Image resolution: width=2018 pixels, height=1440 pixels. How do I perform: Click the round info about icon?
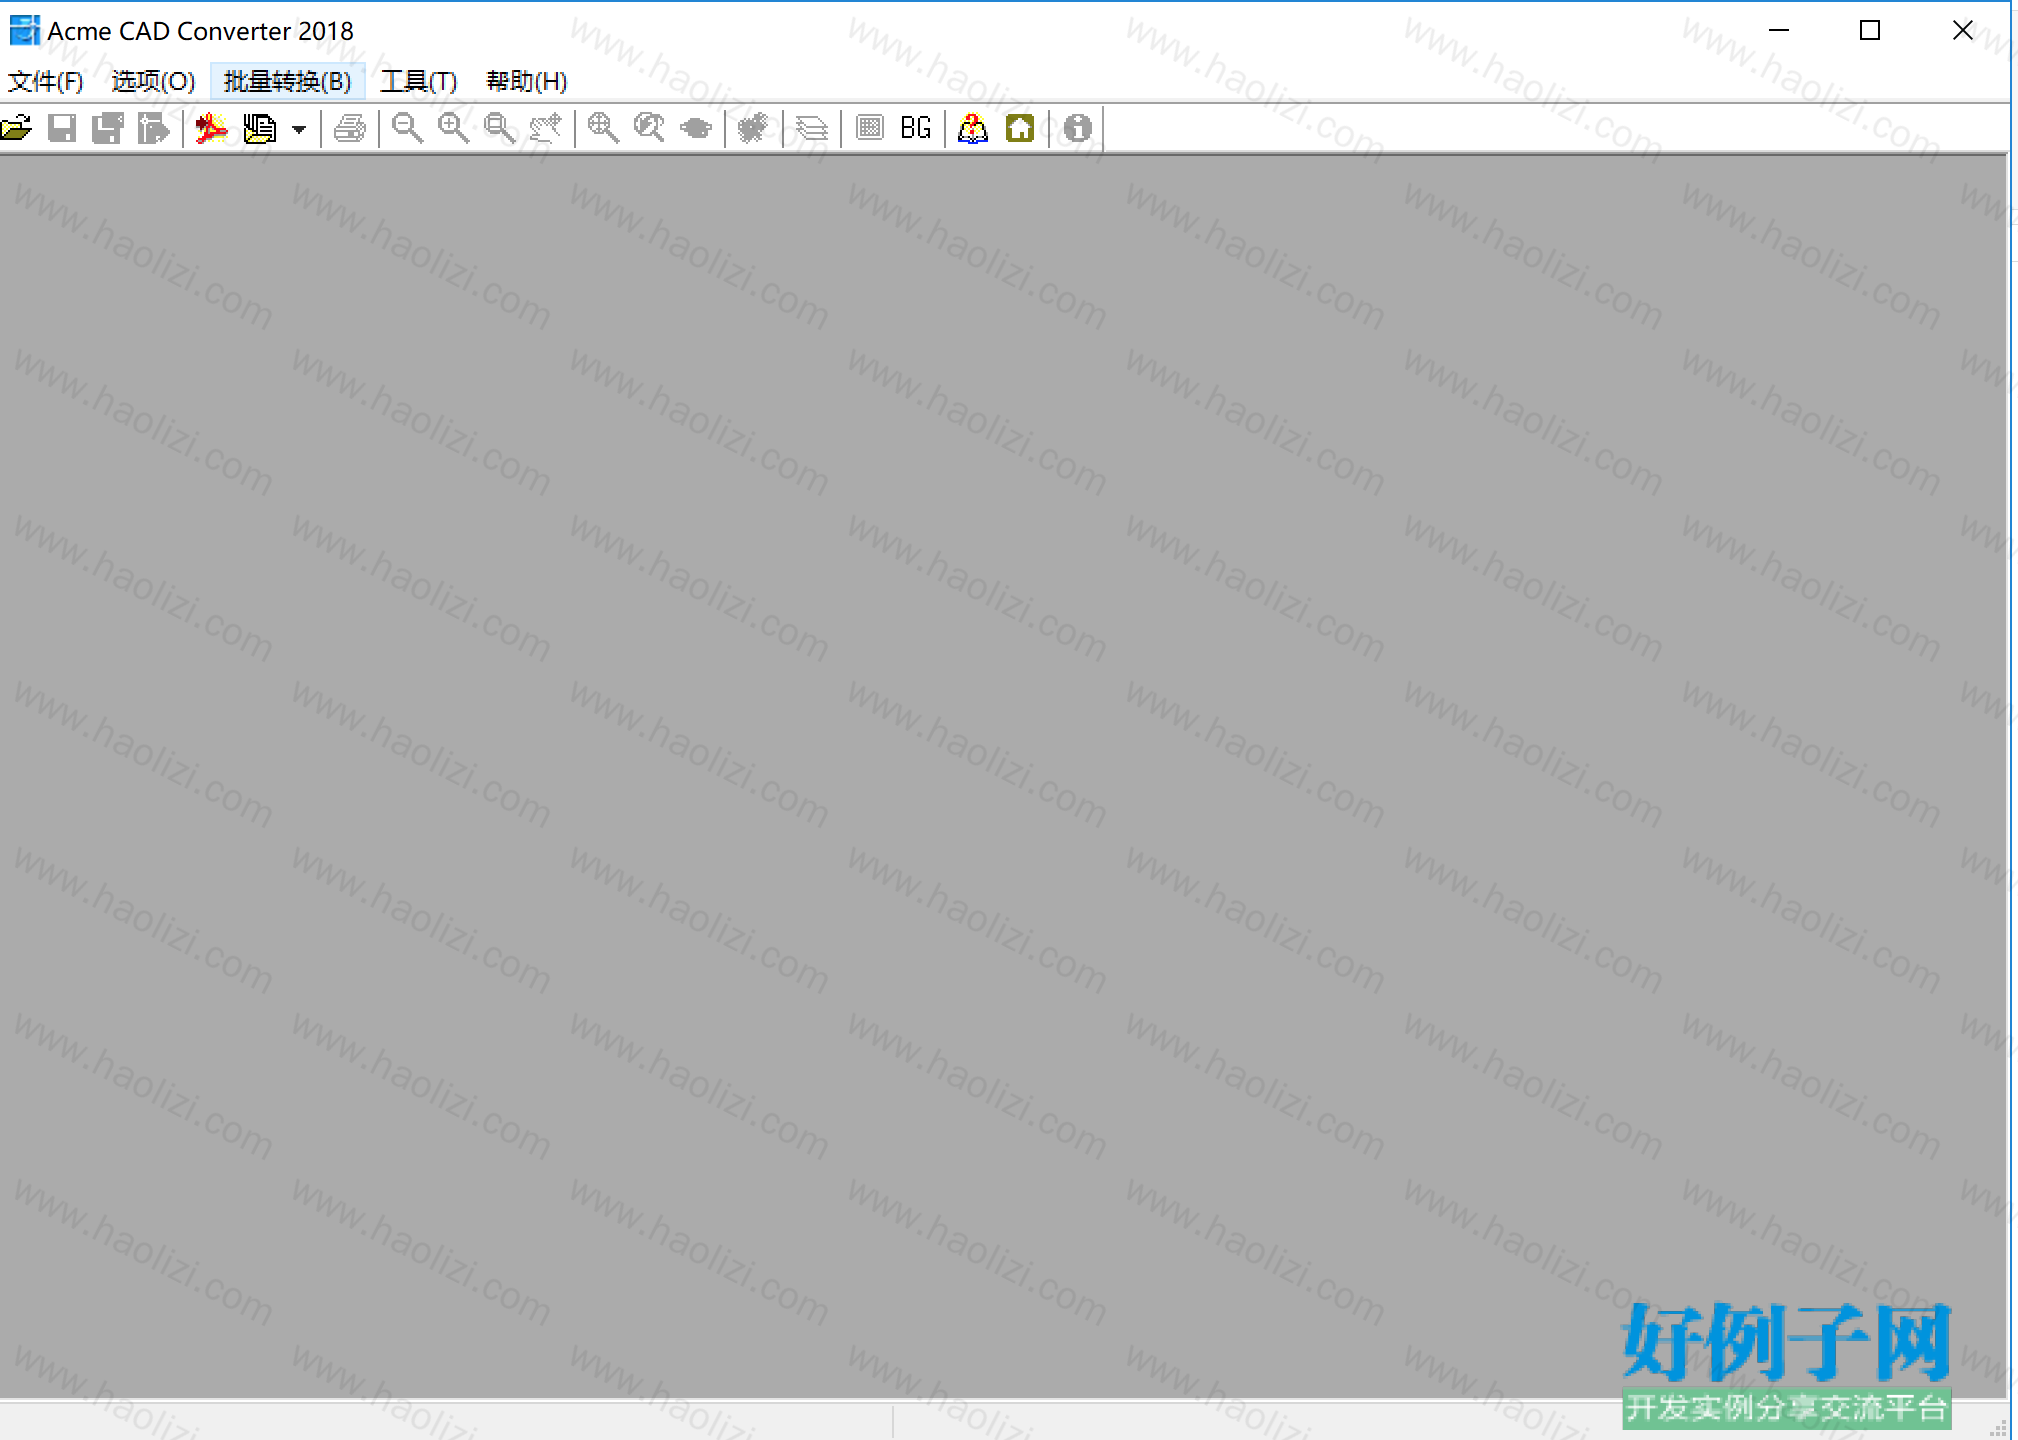(x=1077, y=128)
